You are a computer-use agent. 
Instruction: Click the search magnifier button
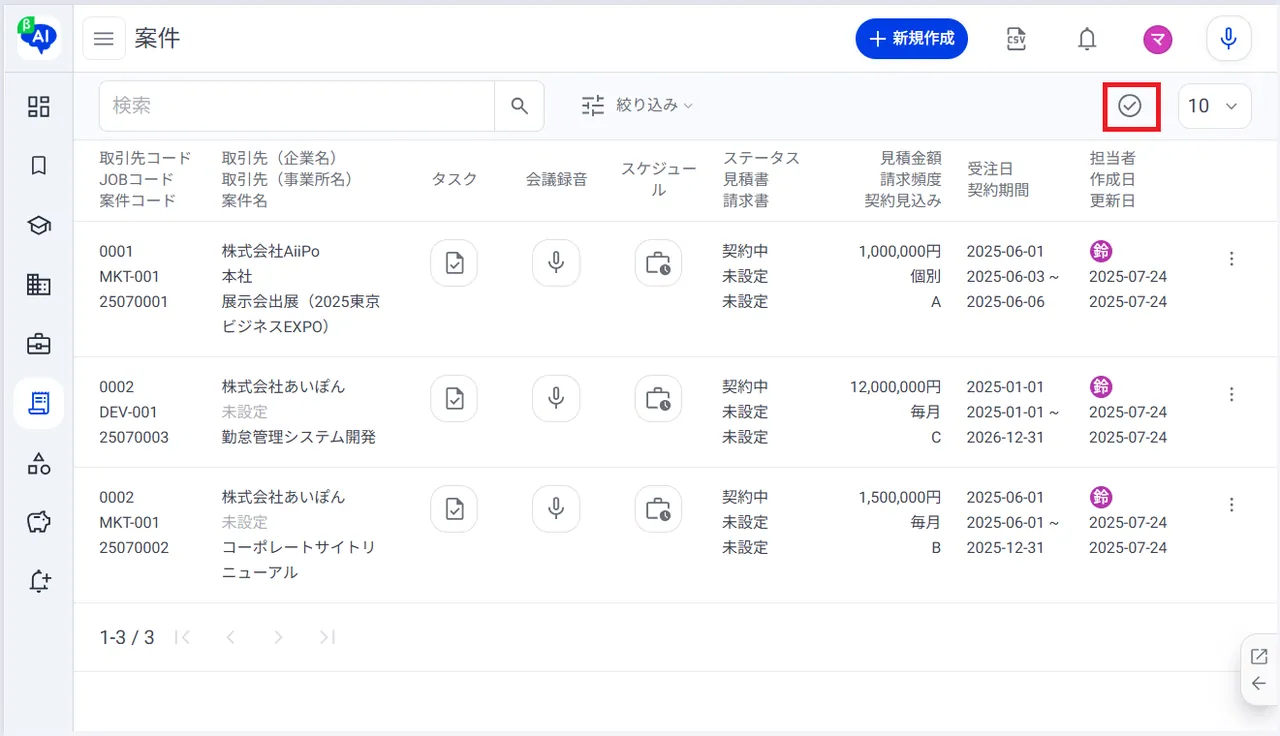[x=519, y=106]
